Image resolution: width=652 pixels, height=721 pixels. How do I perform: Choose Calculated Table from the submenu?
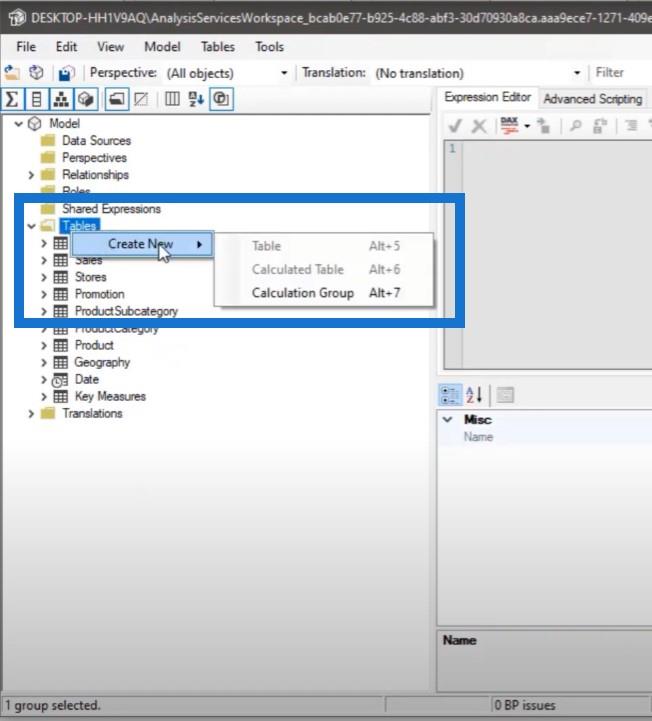[326, 269]
